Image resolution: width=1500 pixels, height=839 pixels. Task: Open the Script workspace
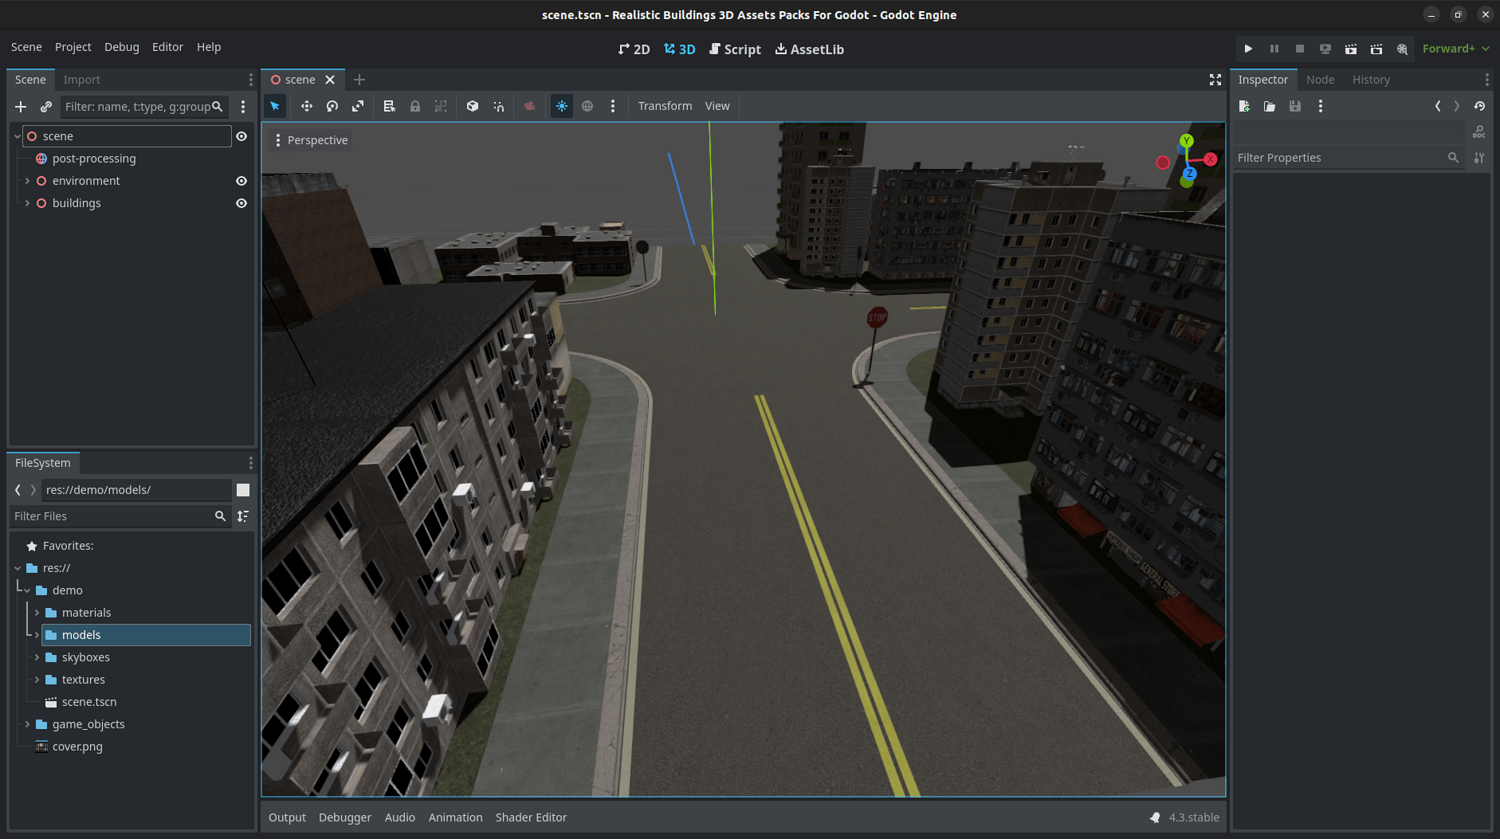pos(735,49)
